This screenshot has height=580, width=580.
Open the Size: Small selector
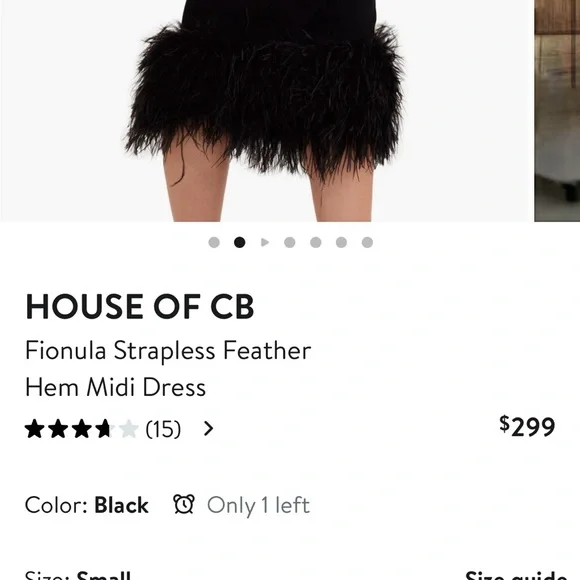pos(78,575)
